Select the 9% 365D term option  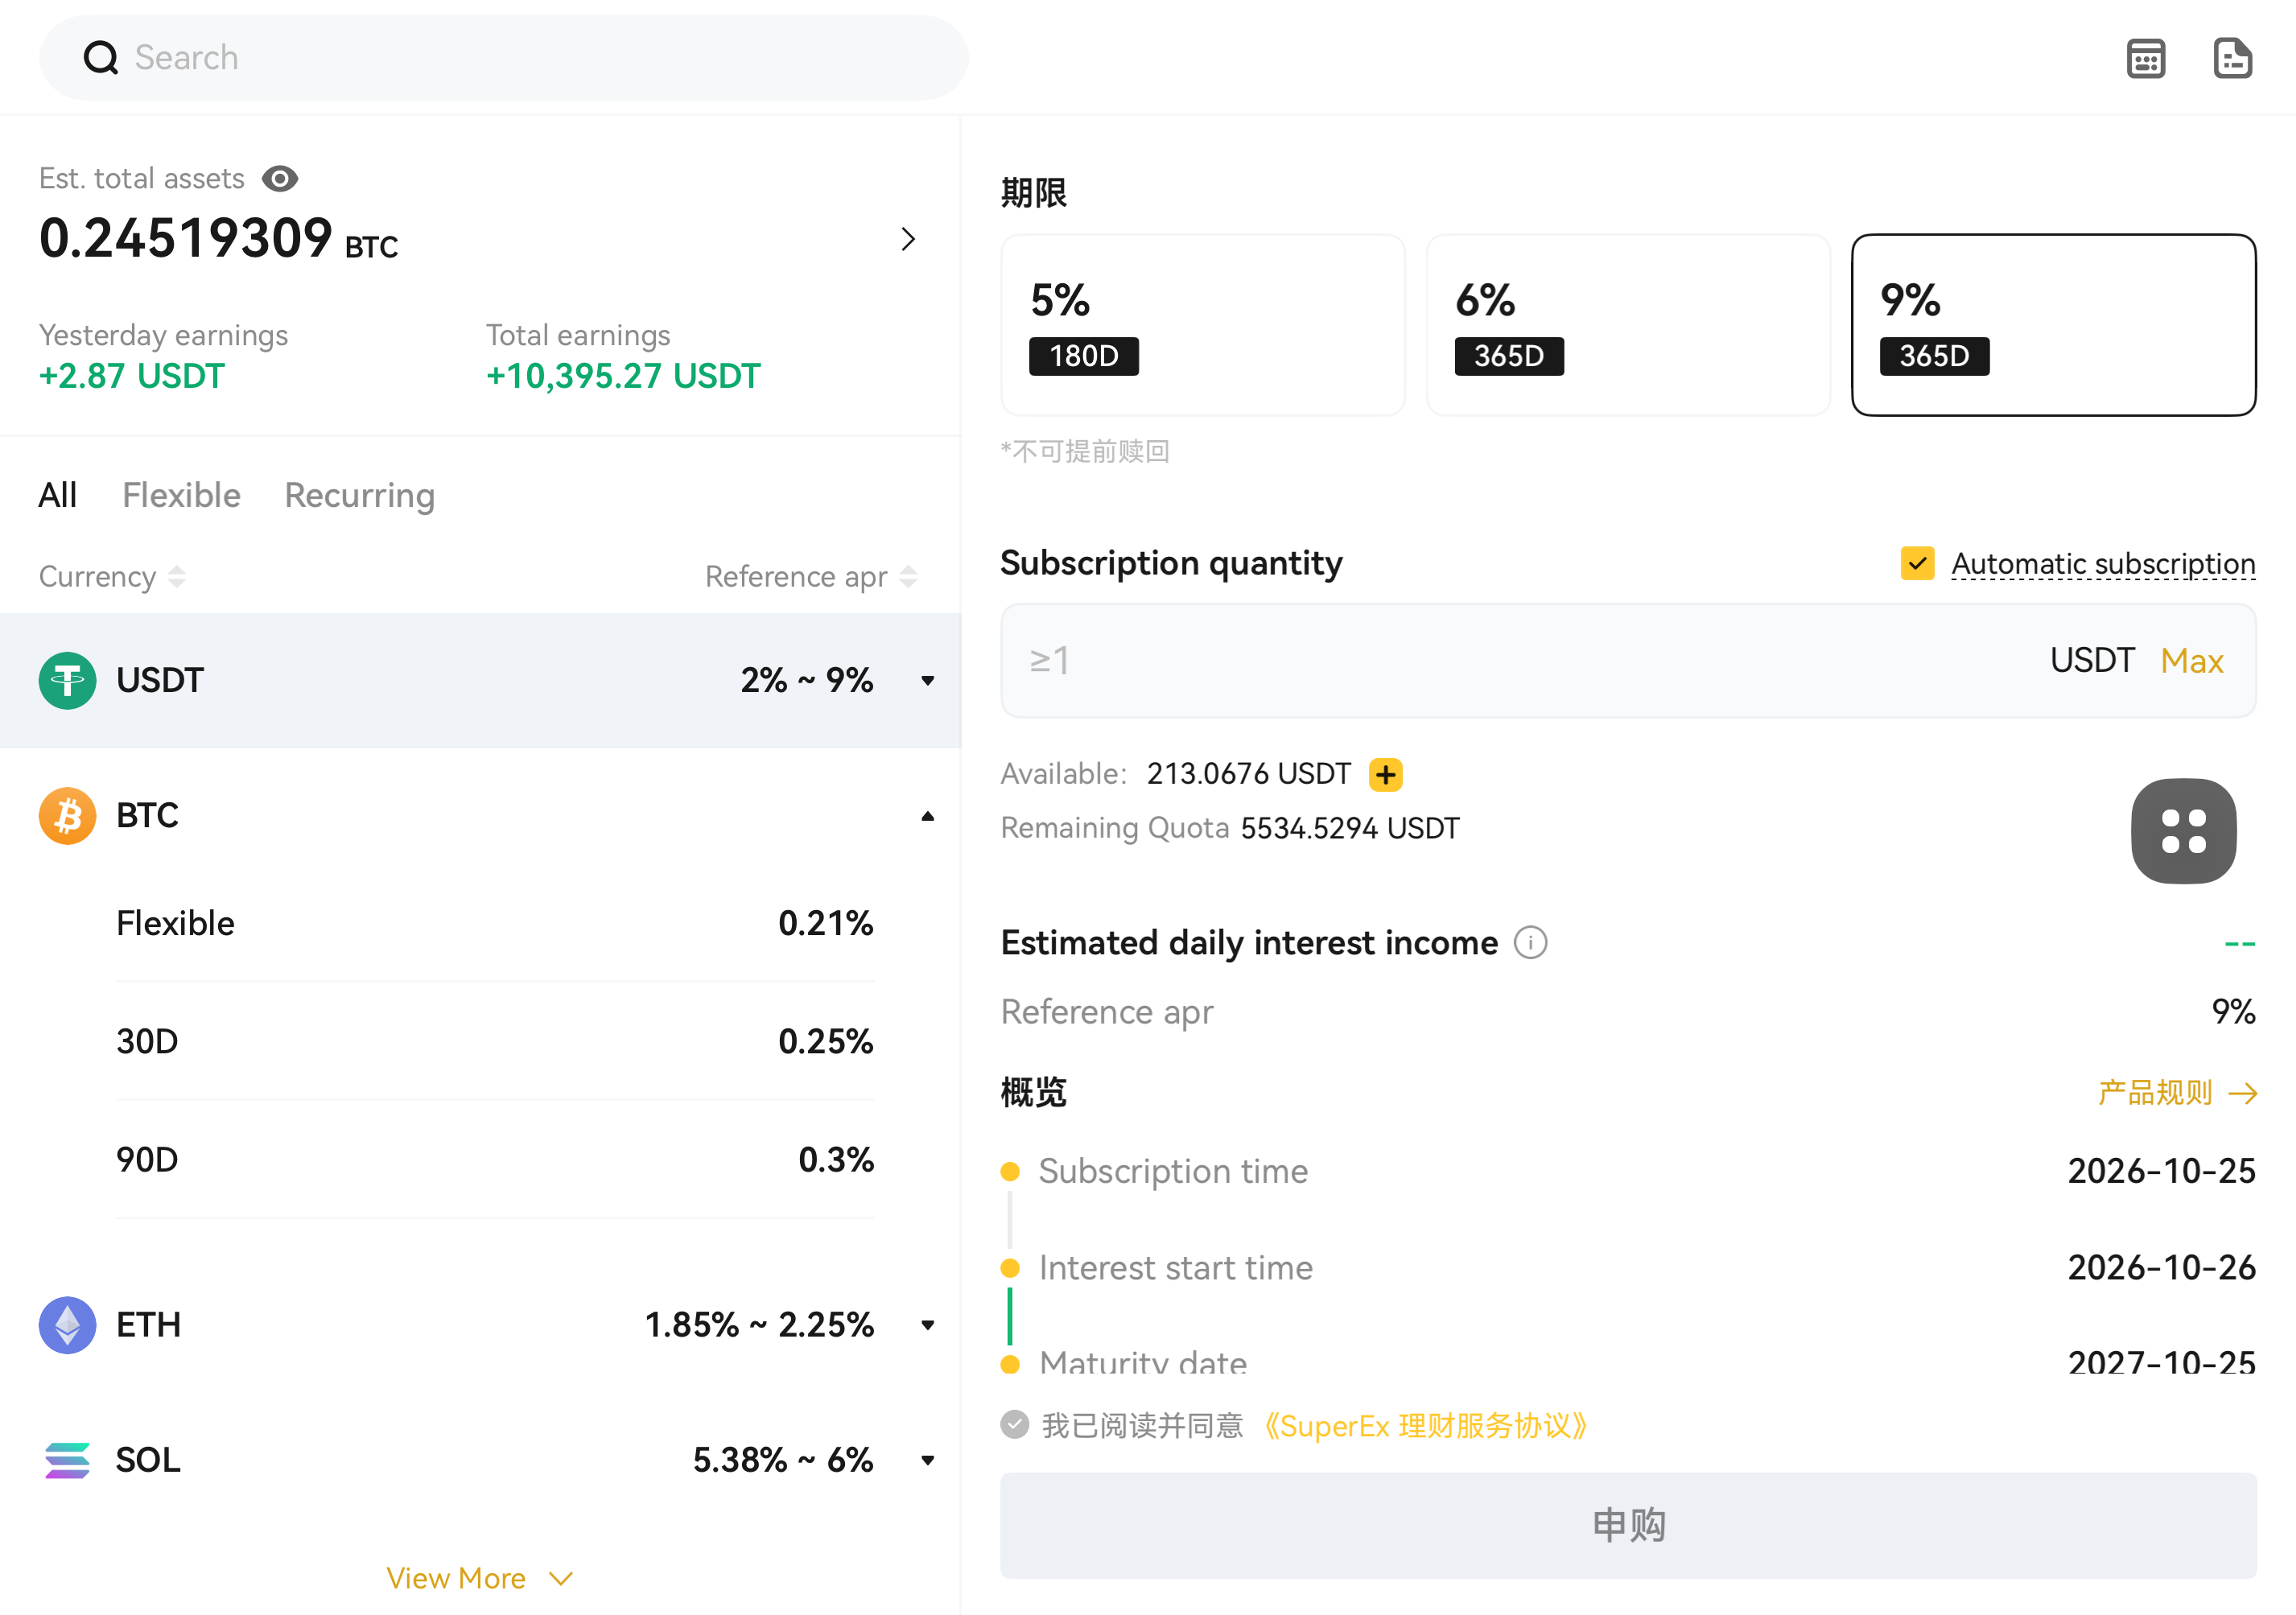pos(2053,325)
